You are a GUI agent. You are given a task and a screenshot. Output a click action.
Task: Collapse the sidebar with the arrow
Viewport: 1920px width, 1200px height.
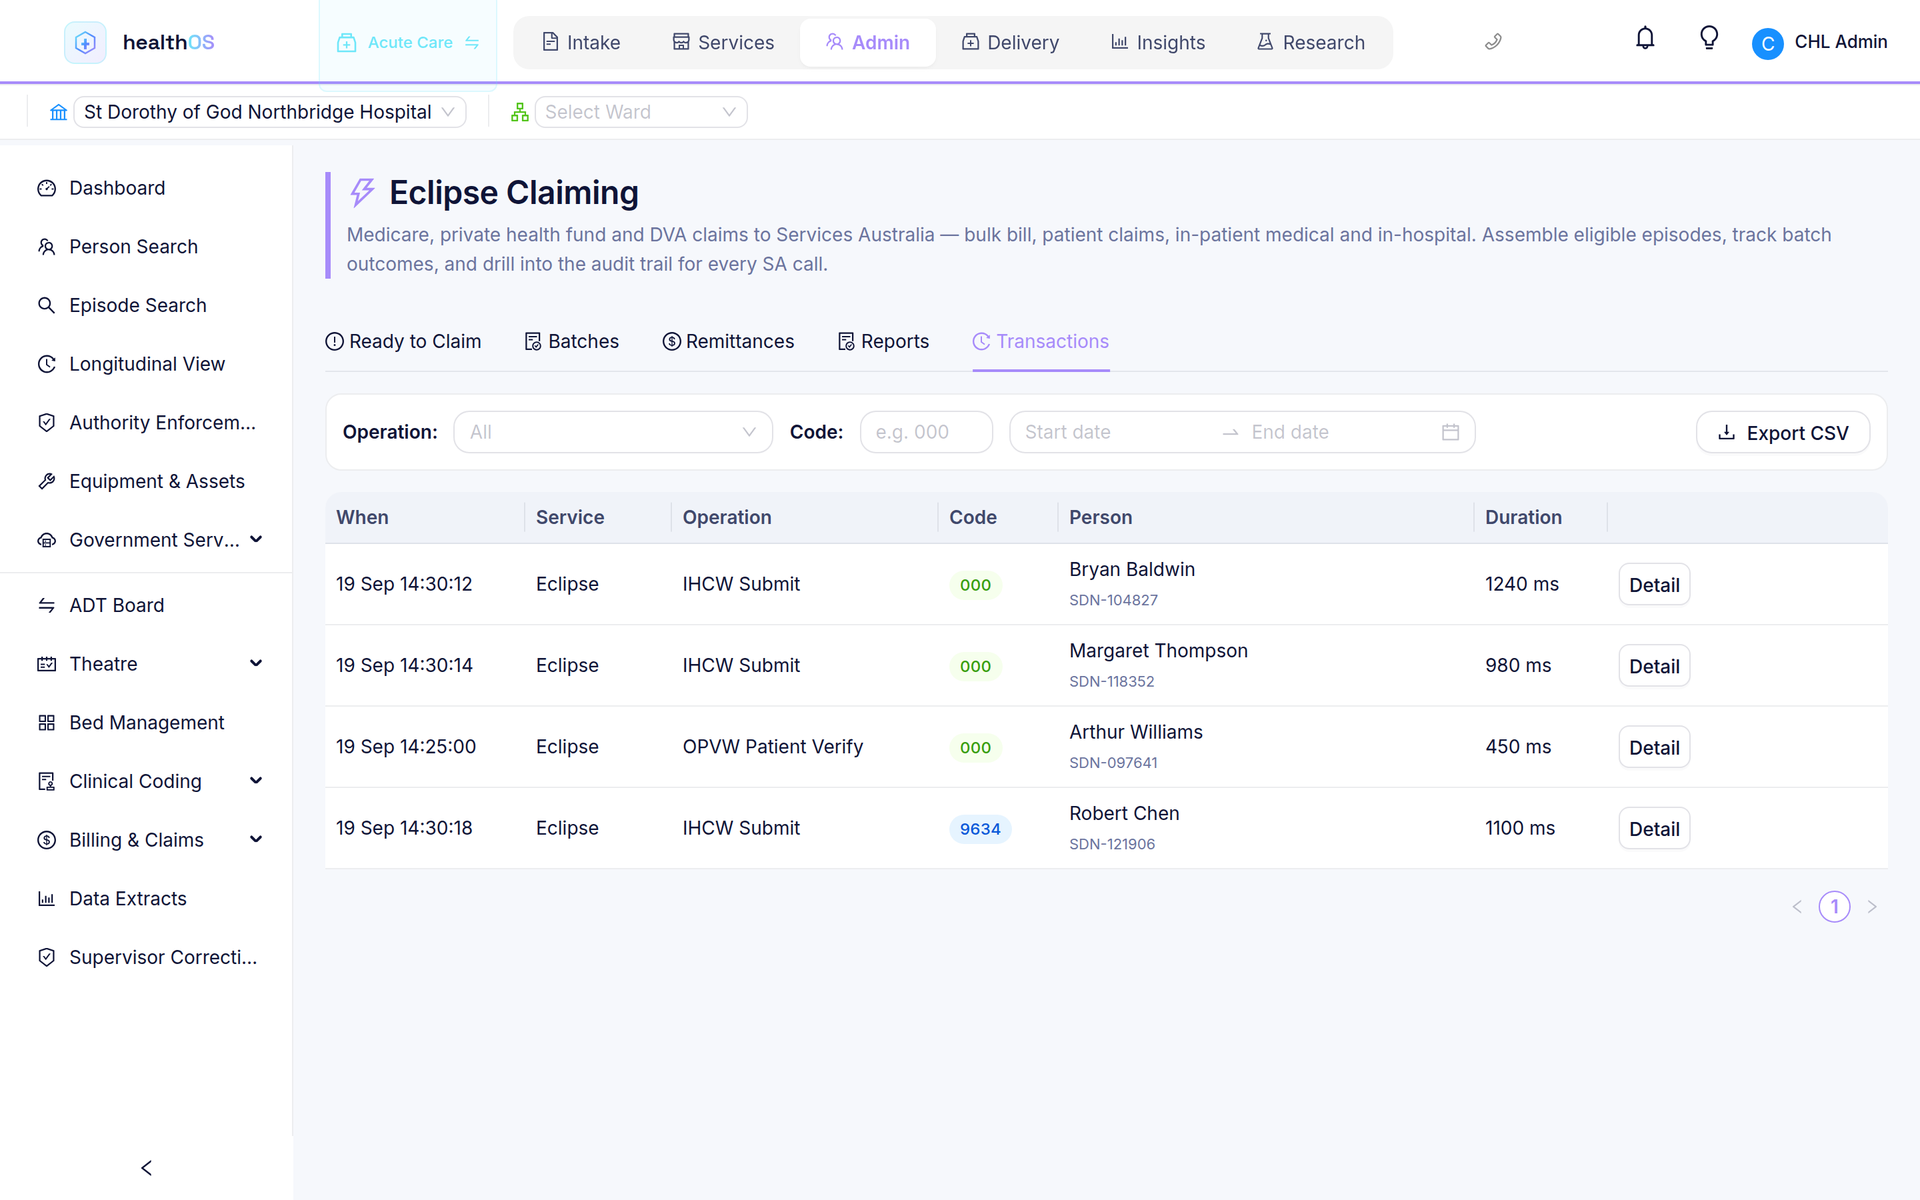[146, 1168]
